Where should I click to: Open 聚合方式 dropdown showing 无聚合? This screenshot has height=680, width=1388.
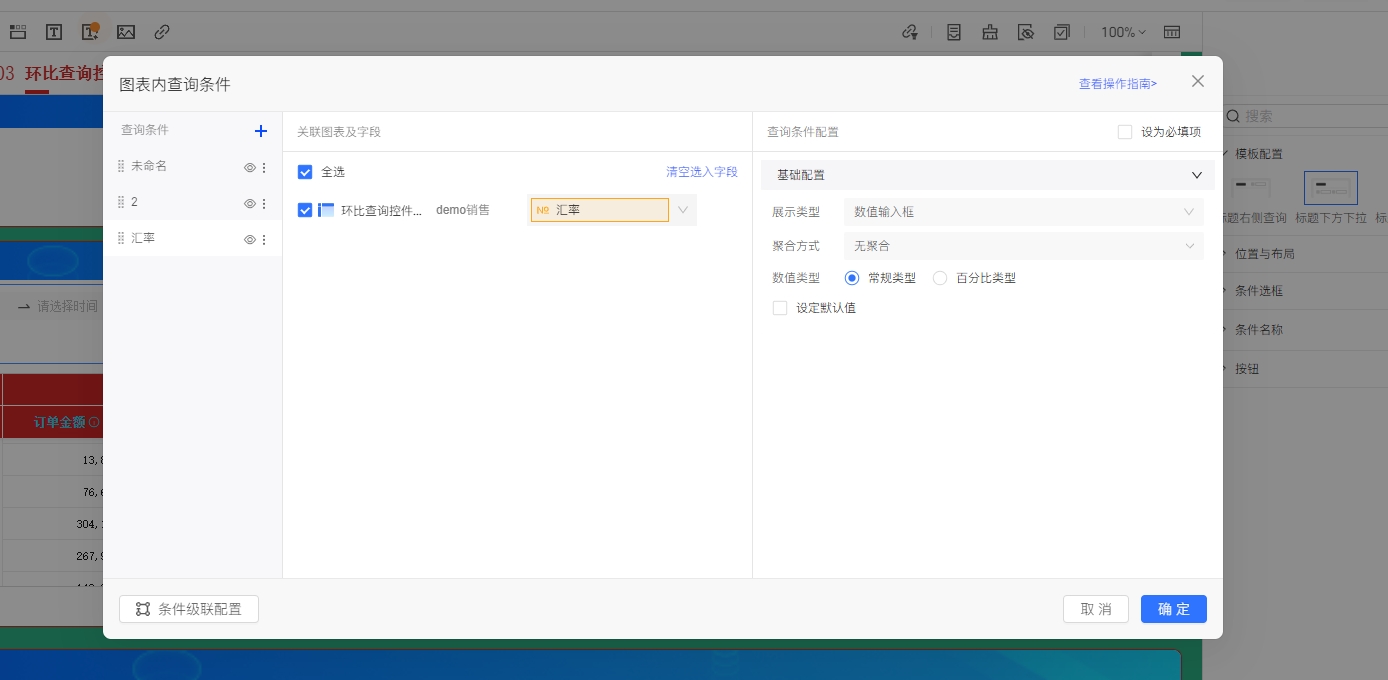click(x=1023, y=245)
